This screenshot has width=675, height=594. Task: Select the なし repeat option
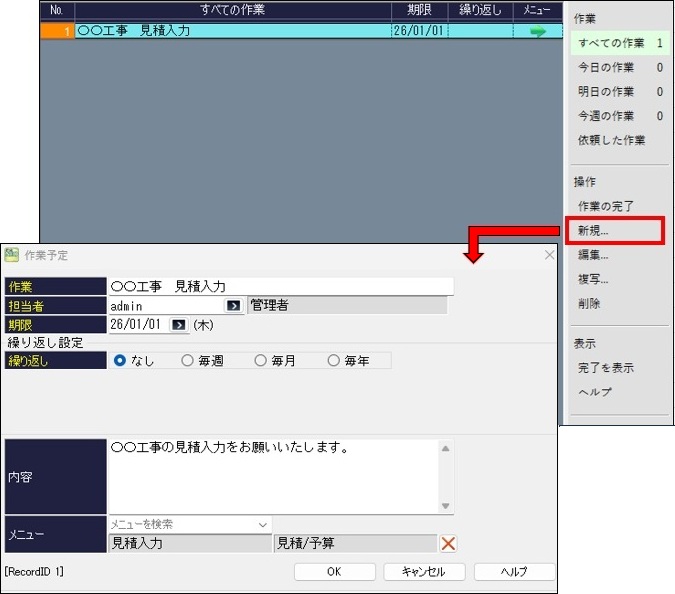point(121,361)
